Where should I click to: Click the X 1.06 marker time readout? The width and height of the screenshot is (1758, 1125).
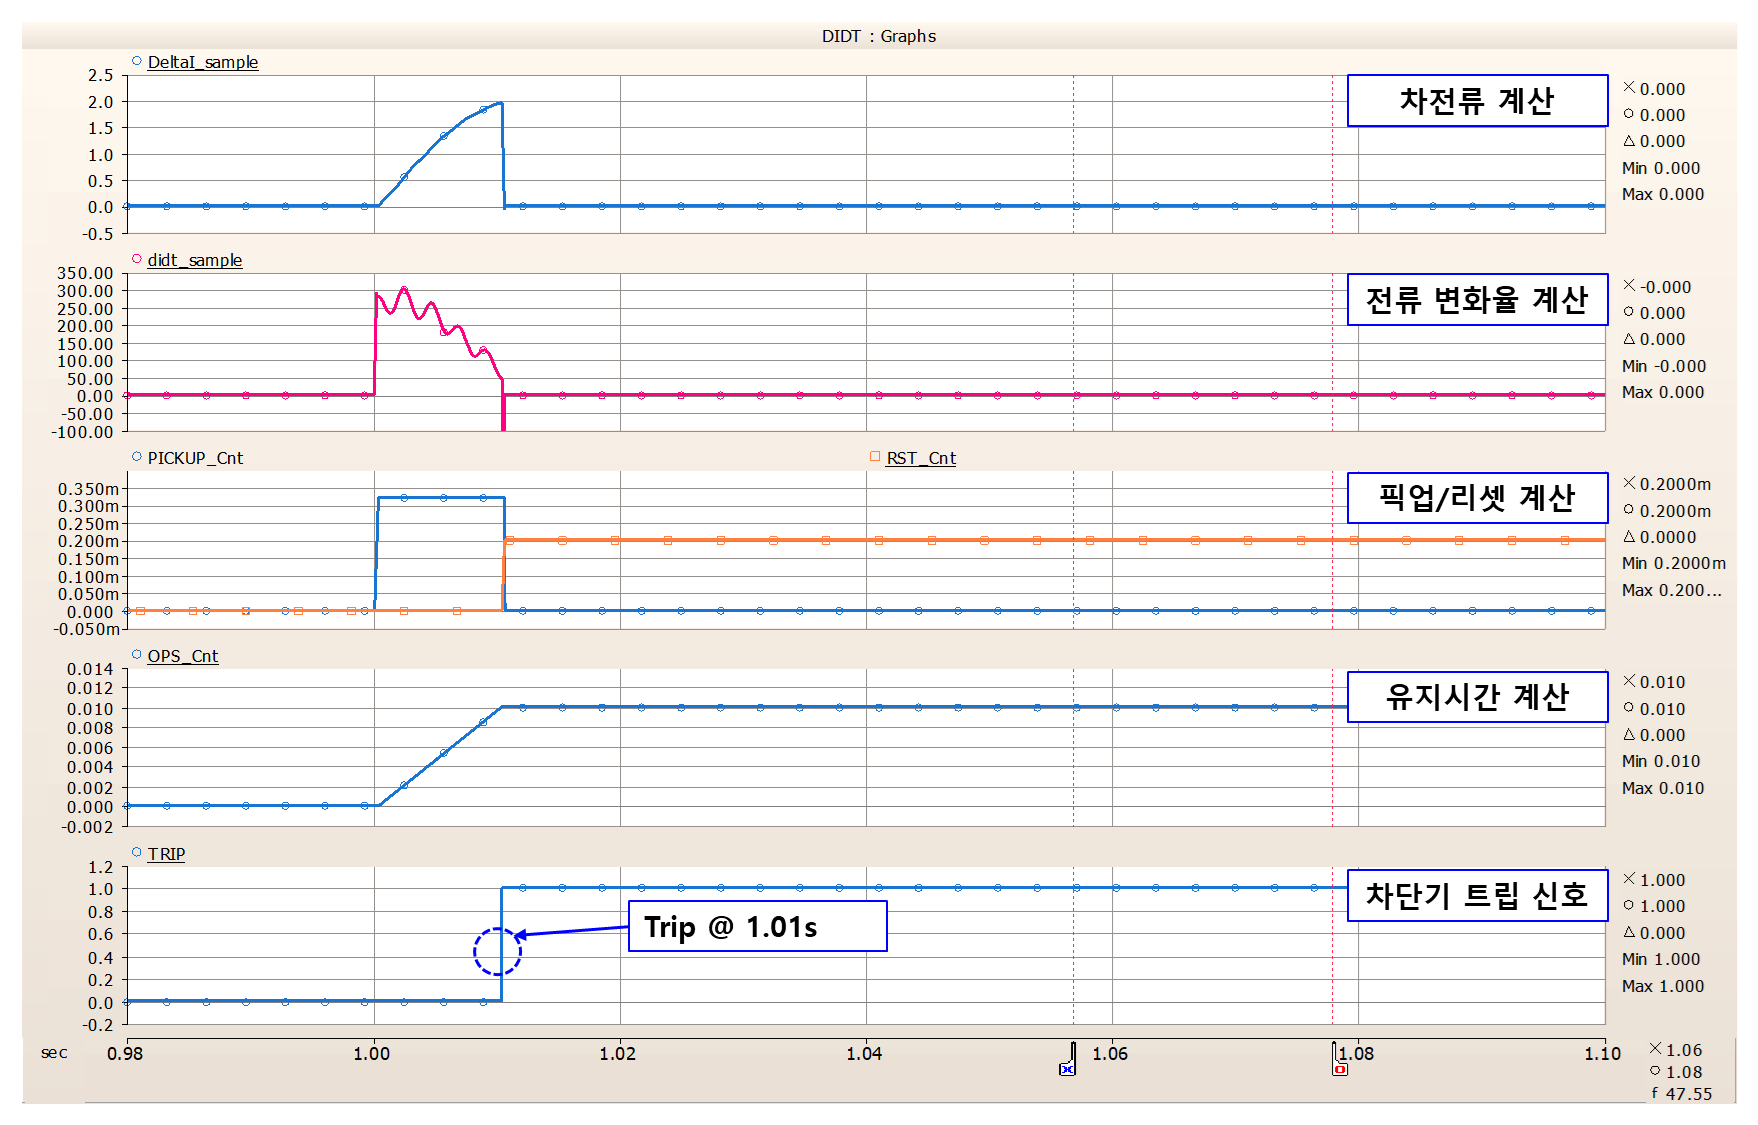1676,1049
